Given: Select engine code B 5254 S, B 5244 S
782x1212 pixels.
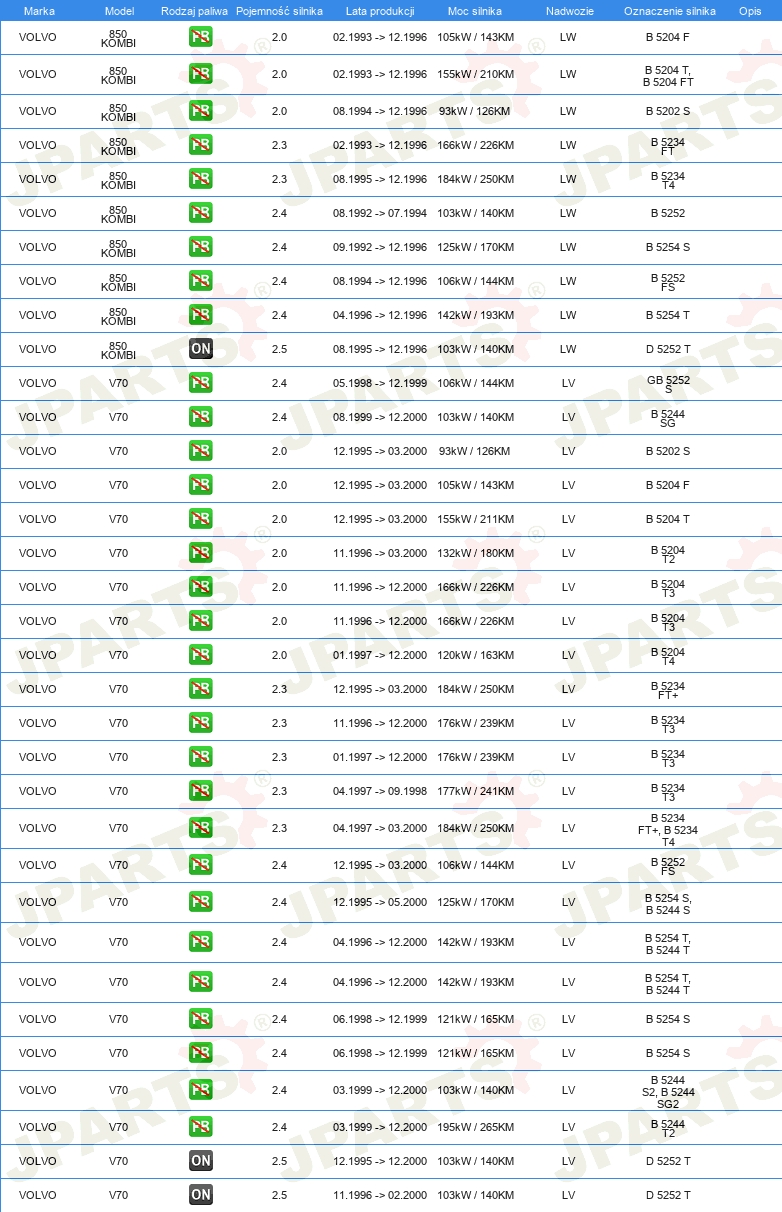Looking at the screenshot, I should (x=668, y=903).
